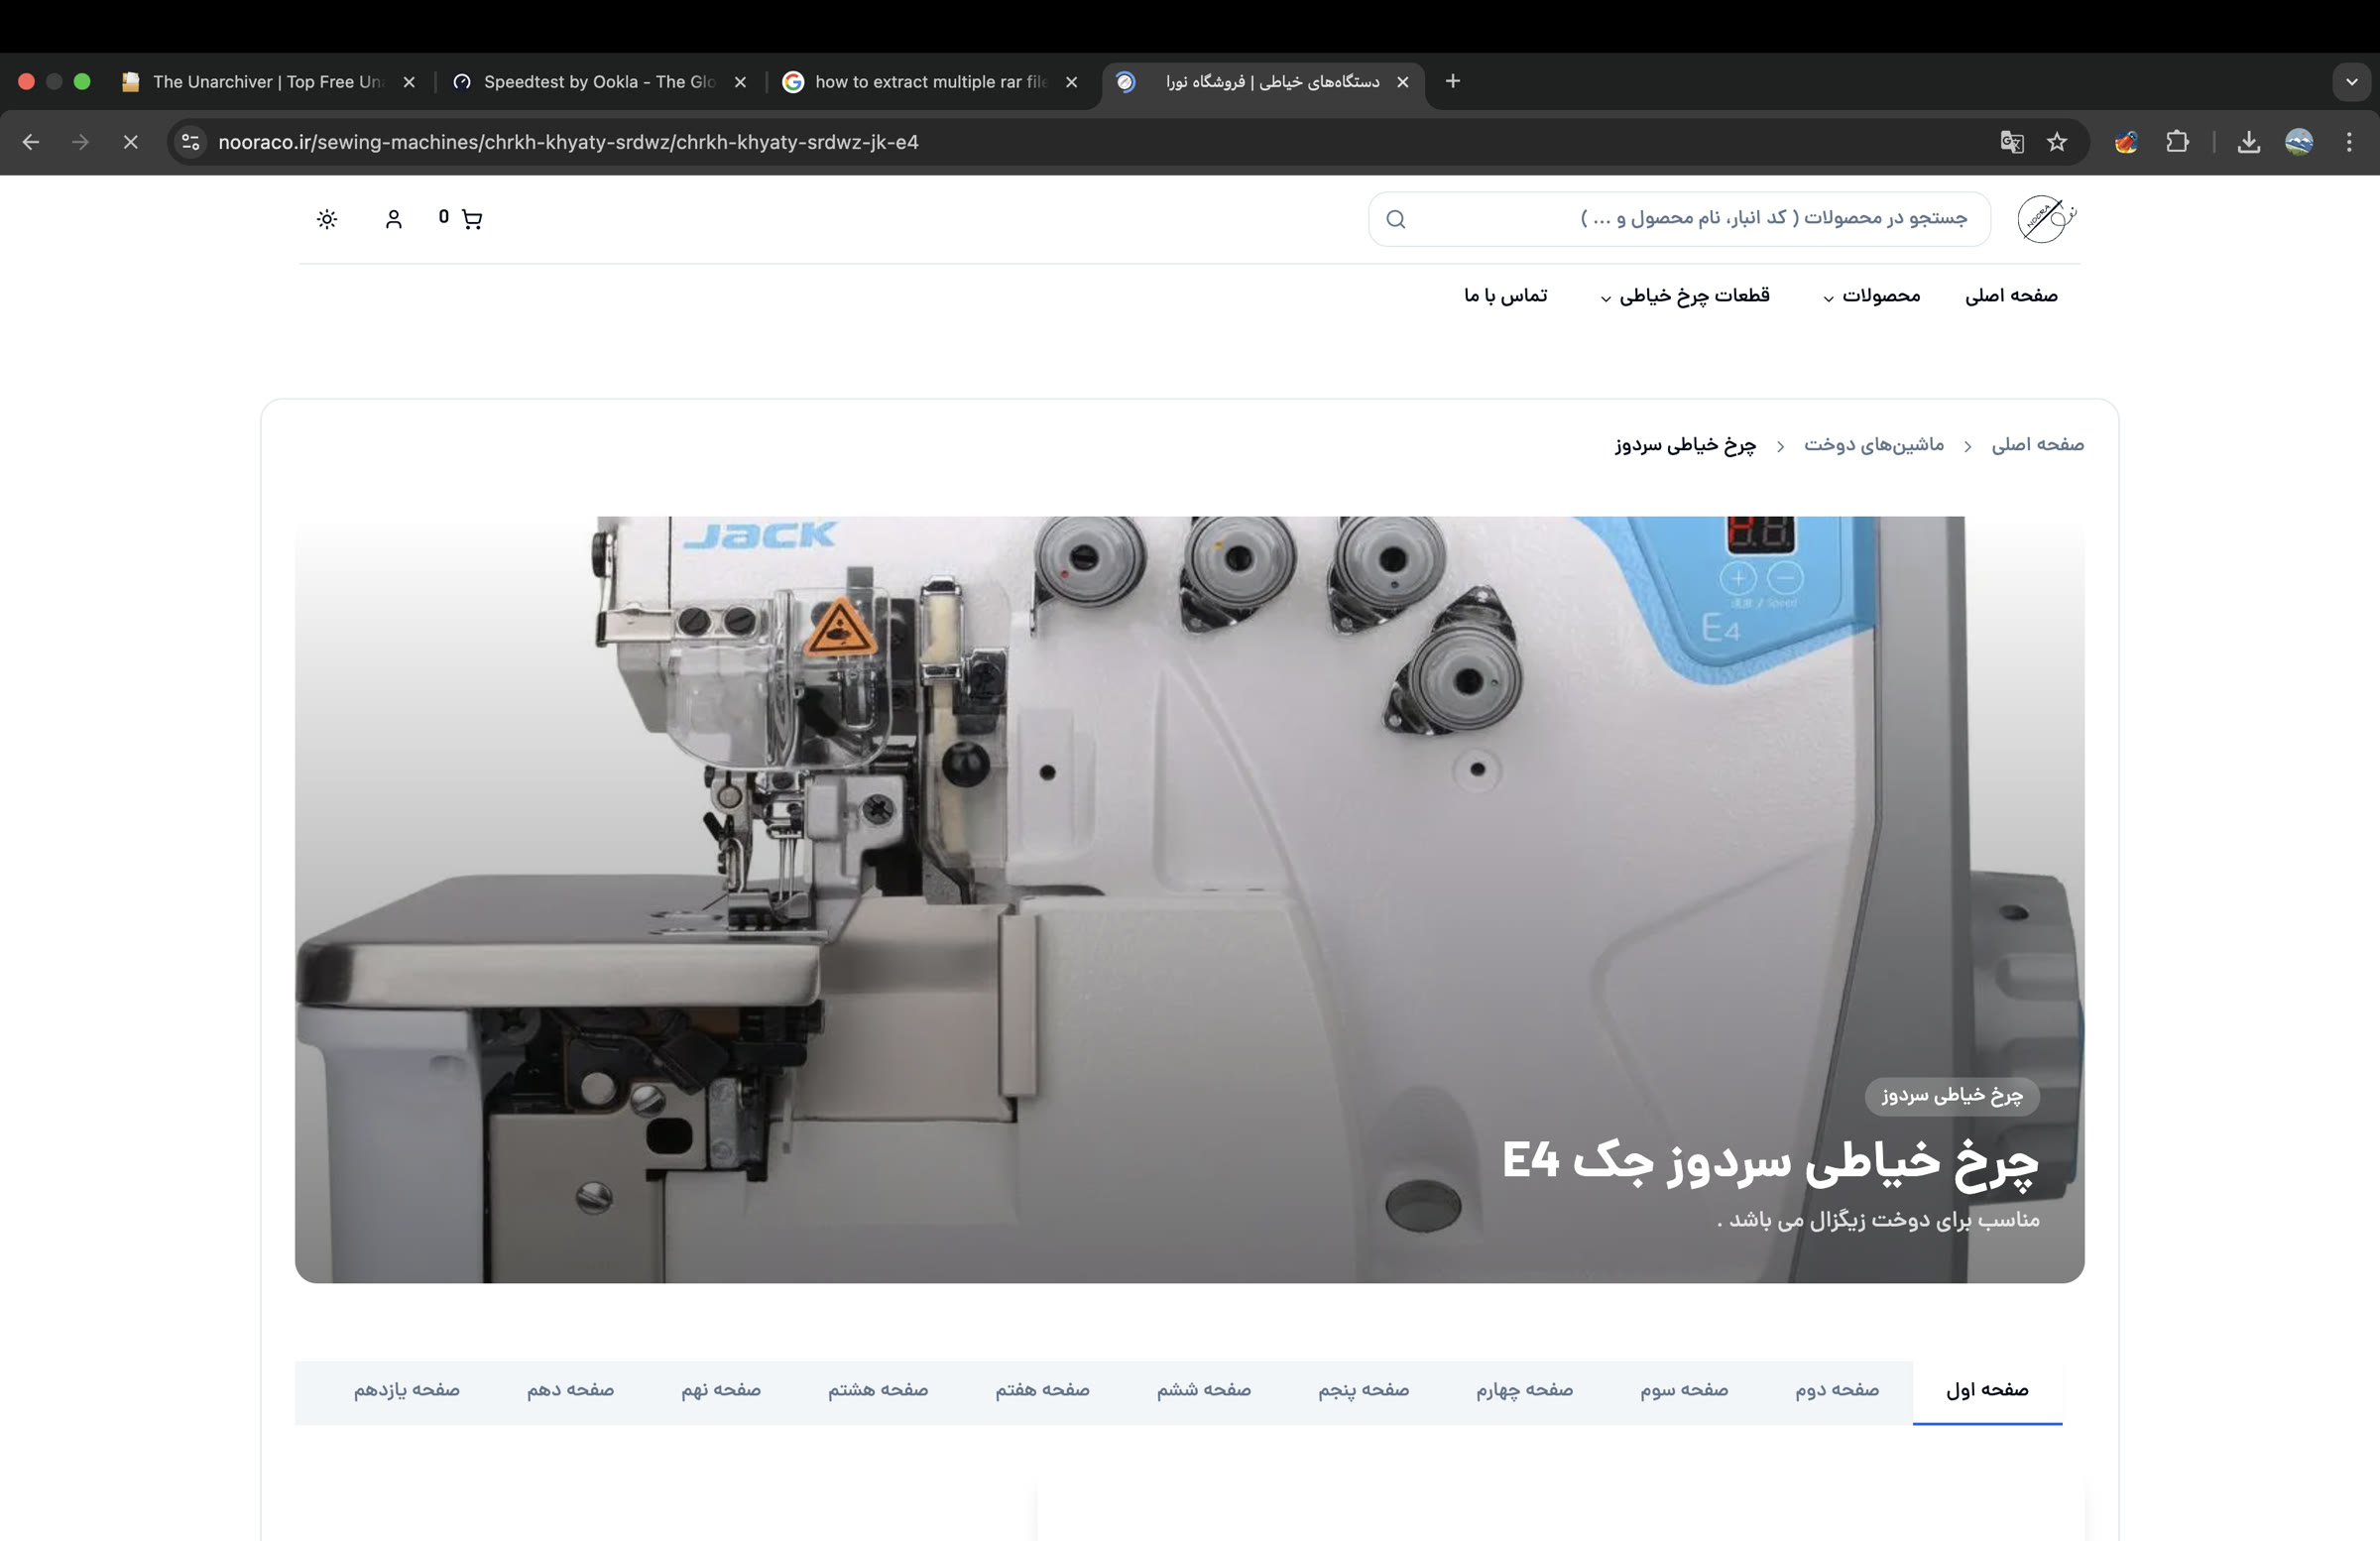The width and height of the screenshot is (2380, 1541).
Task: Click the Noora store logo
Action: [2046, 219]
